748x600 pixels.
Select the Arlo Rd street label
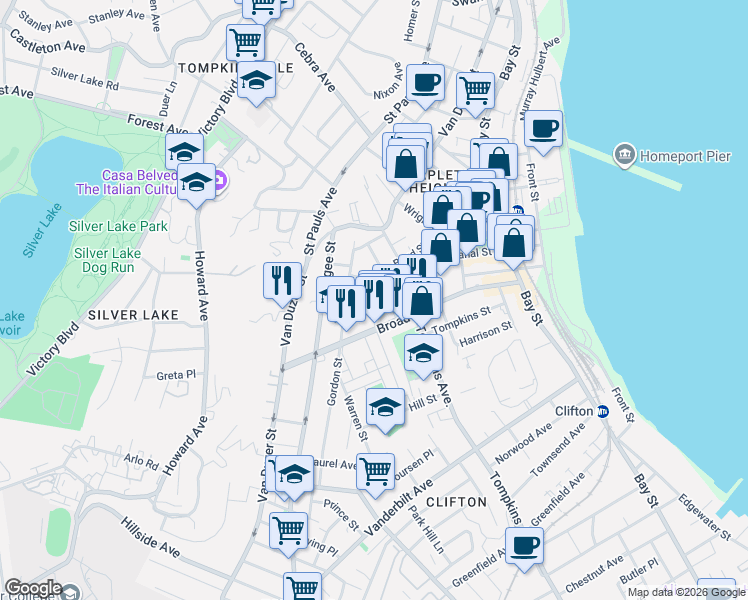pos(141,461)
